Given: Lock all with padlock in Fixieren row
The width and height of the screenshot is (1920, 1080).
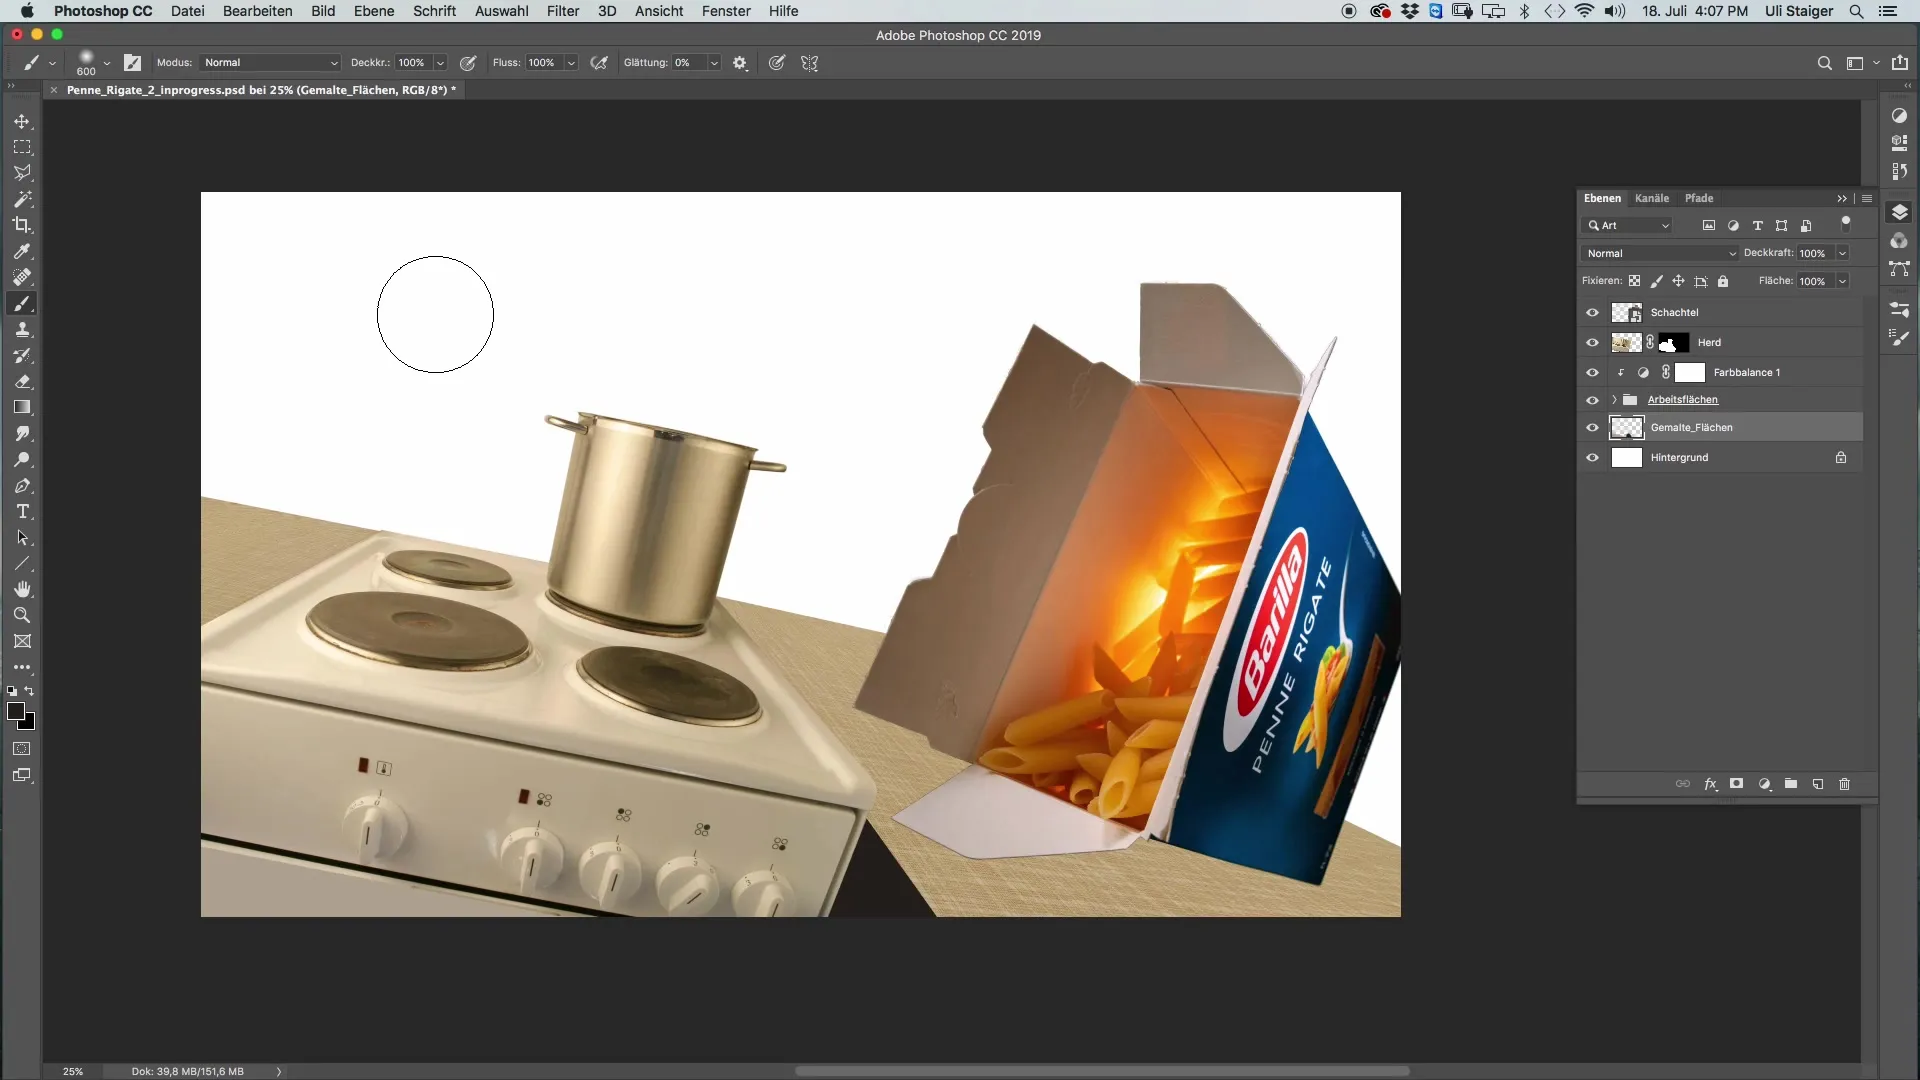Looking at the screenshot, I should (x=1723, y=281).
